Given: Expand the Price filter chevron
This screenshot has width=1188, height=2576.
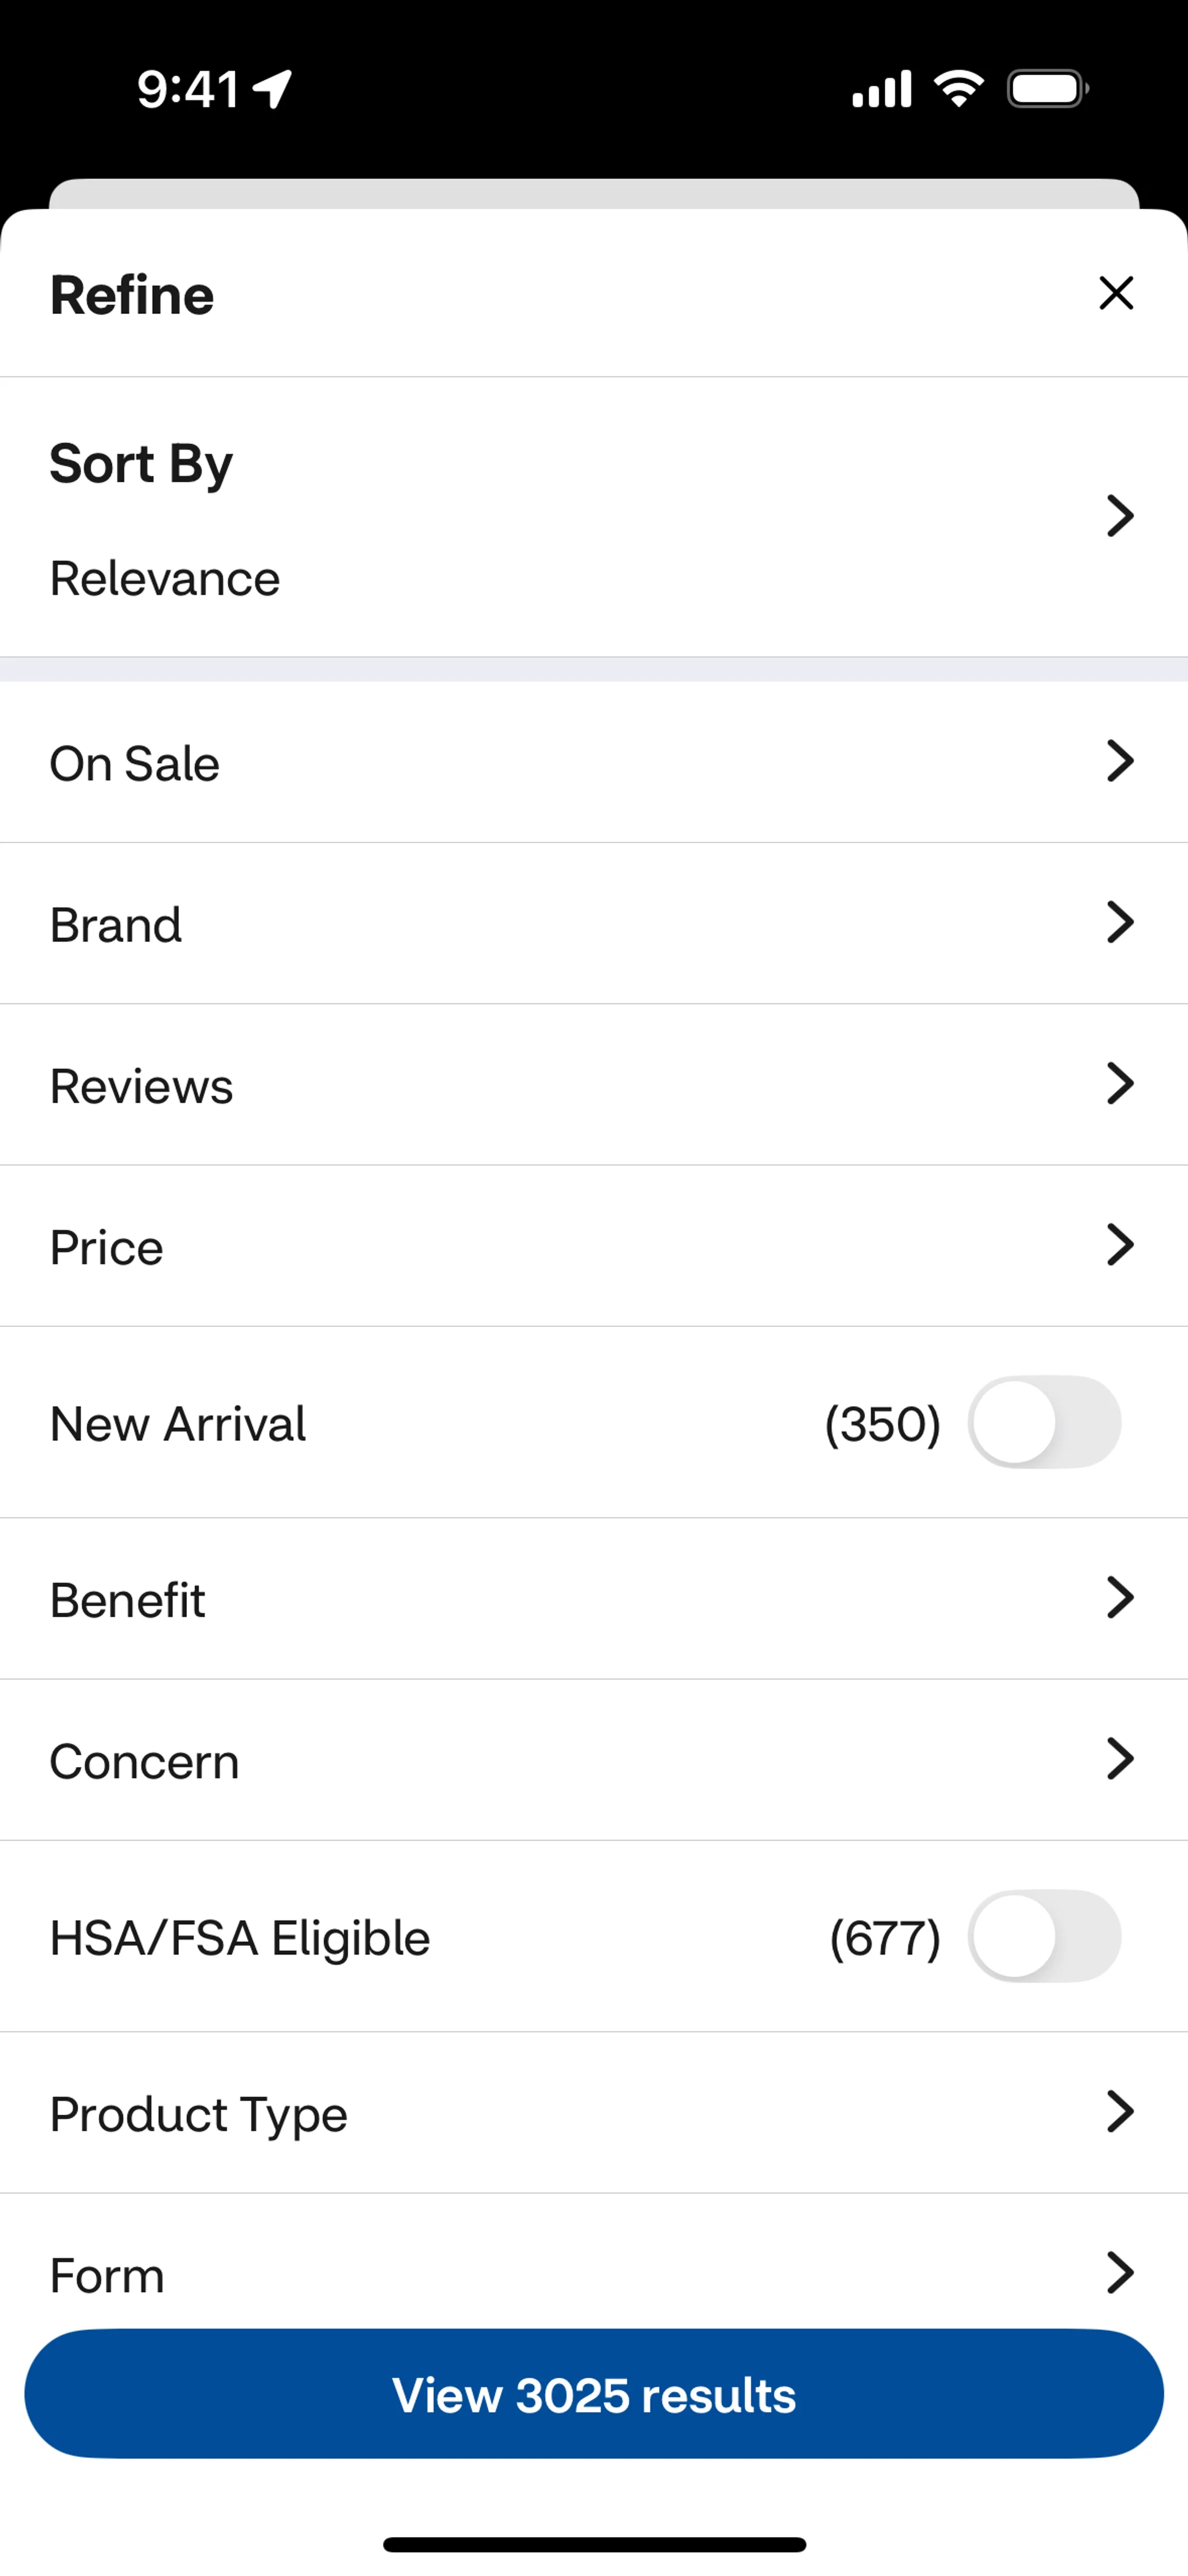Looking at the screenshot, I should coord(1120,1246).
